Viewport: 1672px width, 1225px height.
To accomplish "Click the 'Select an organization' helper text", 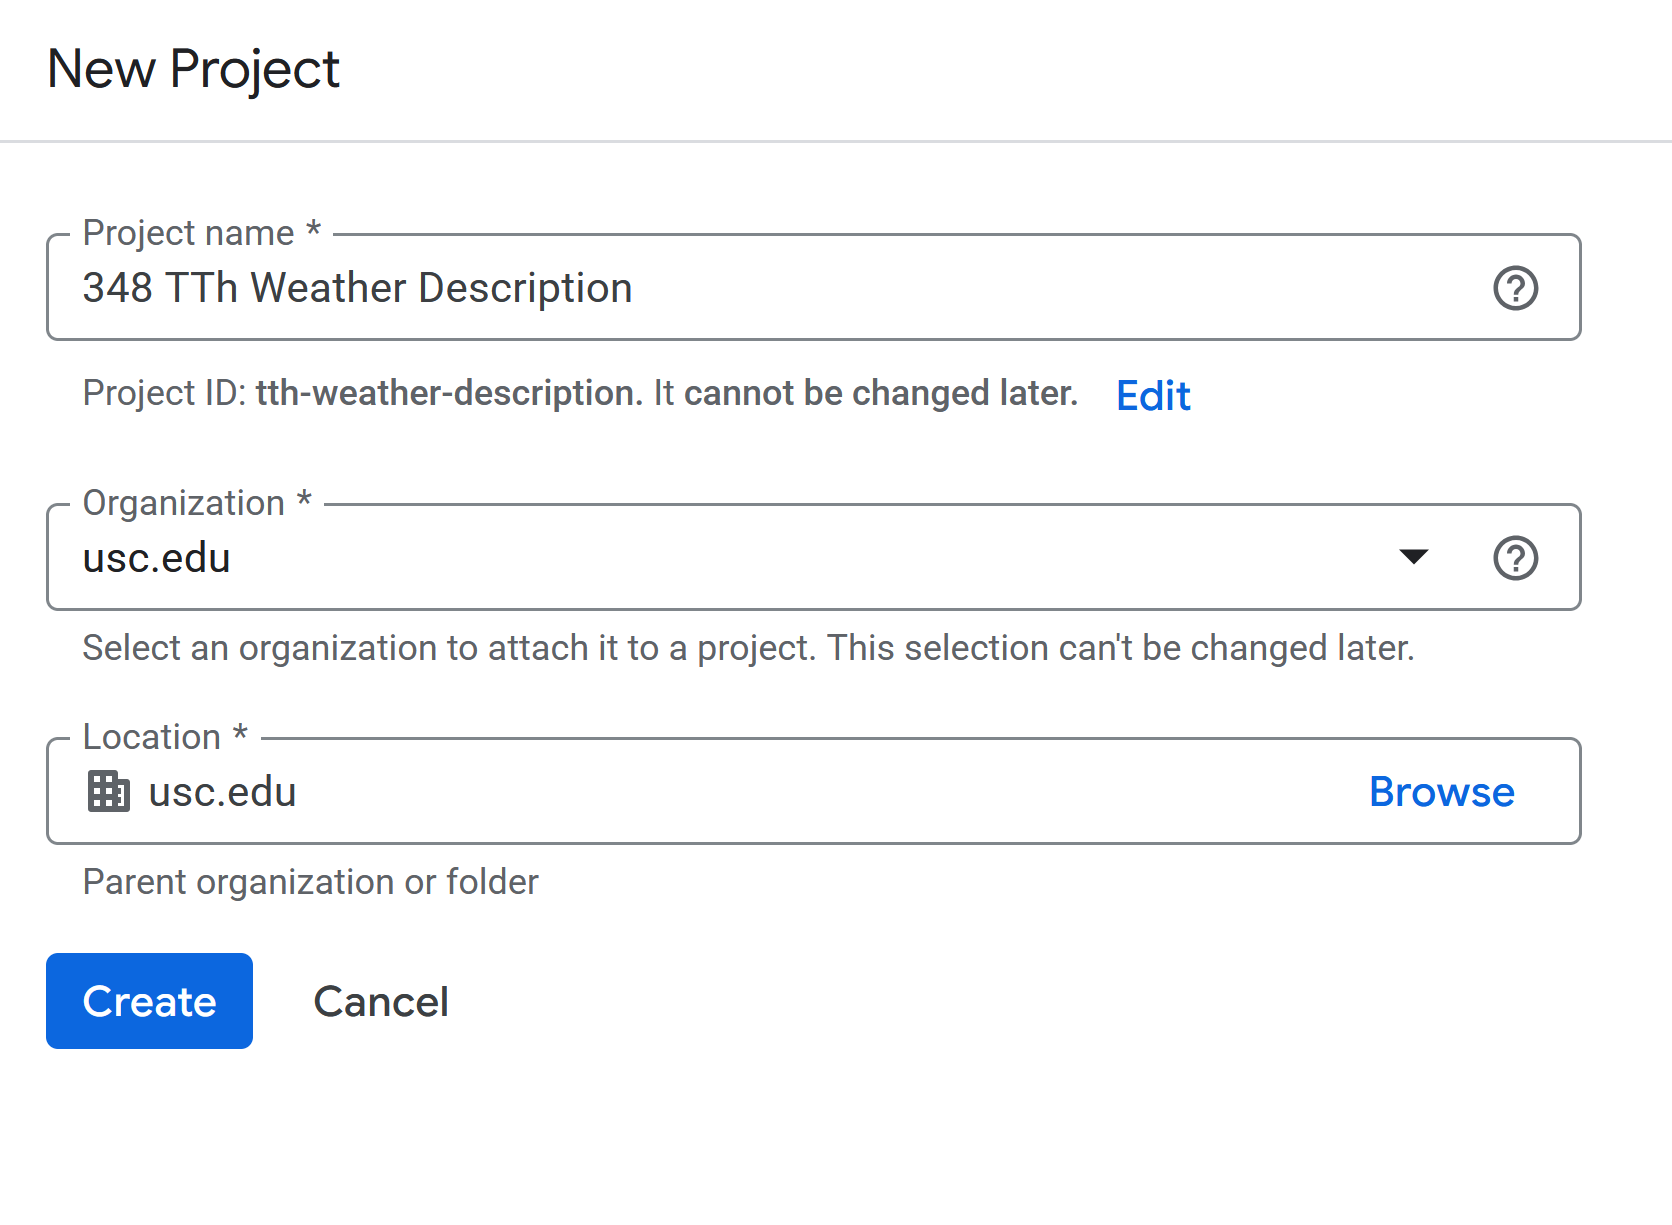I will click(x=748, y=648).
